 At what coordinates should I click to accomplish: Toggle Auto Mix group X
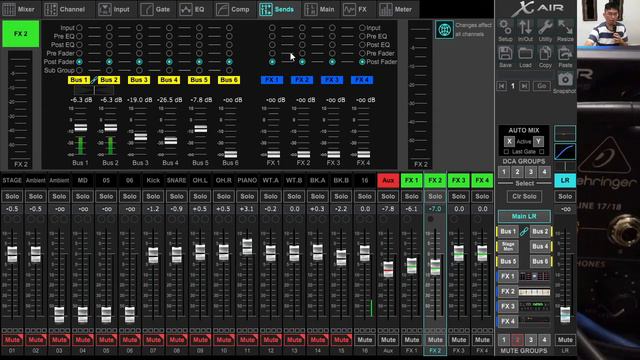pyautogui.click(x=509, y=142)
